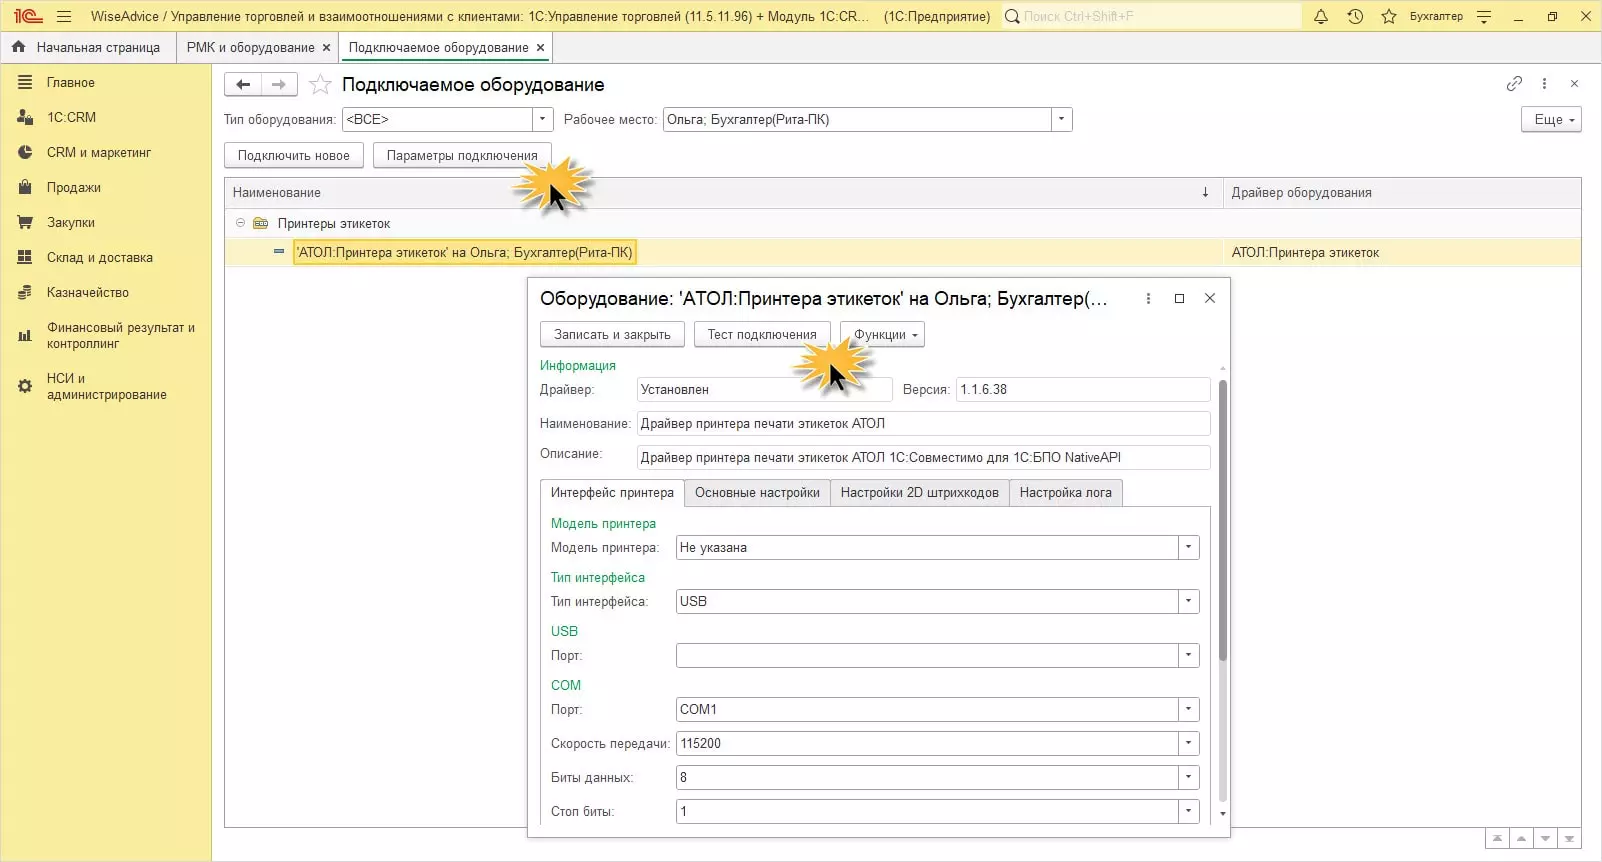Open the Казначейство section
Viewport: 1602px width, 862px height.
point(87,293)
